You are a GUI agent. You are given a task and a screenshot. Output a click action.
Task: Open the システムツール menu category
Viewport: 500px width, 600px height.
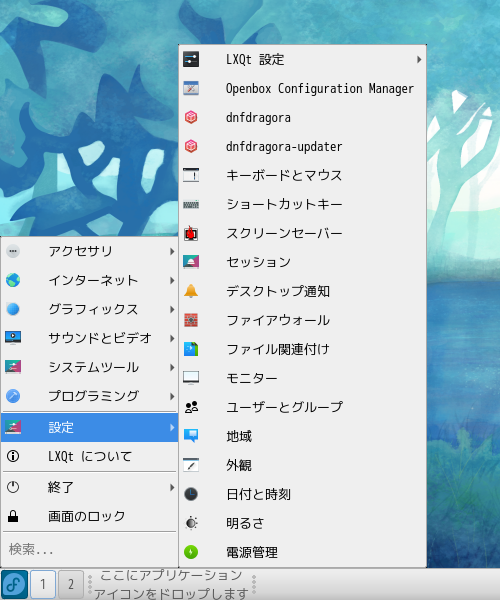(x=90, y=367)
